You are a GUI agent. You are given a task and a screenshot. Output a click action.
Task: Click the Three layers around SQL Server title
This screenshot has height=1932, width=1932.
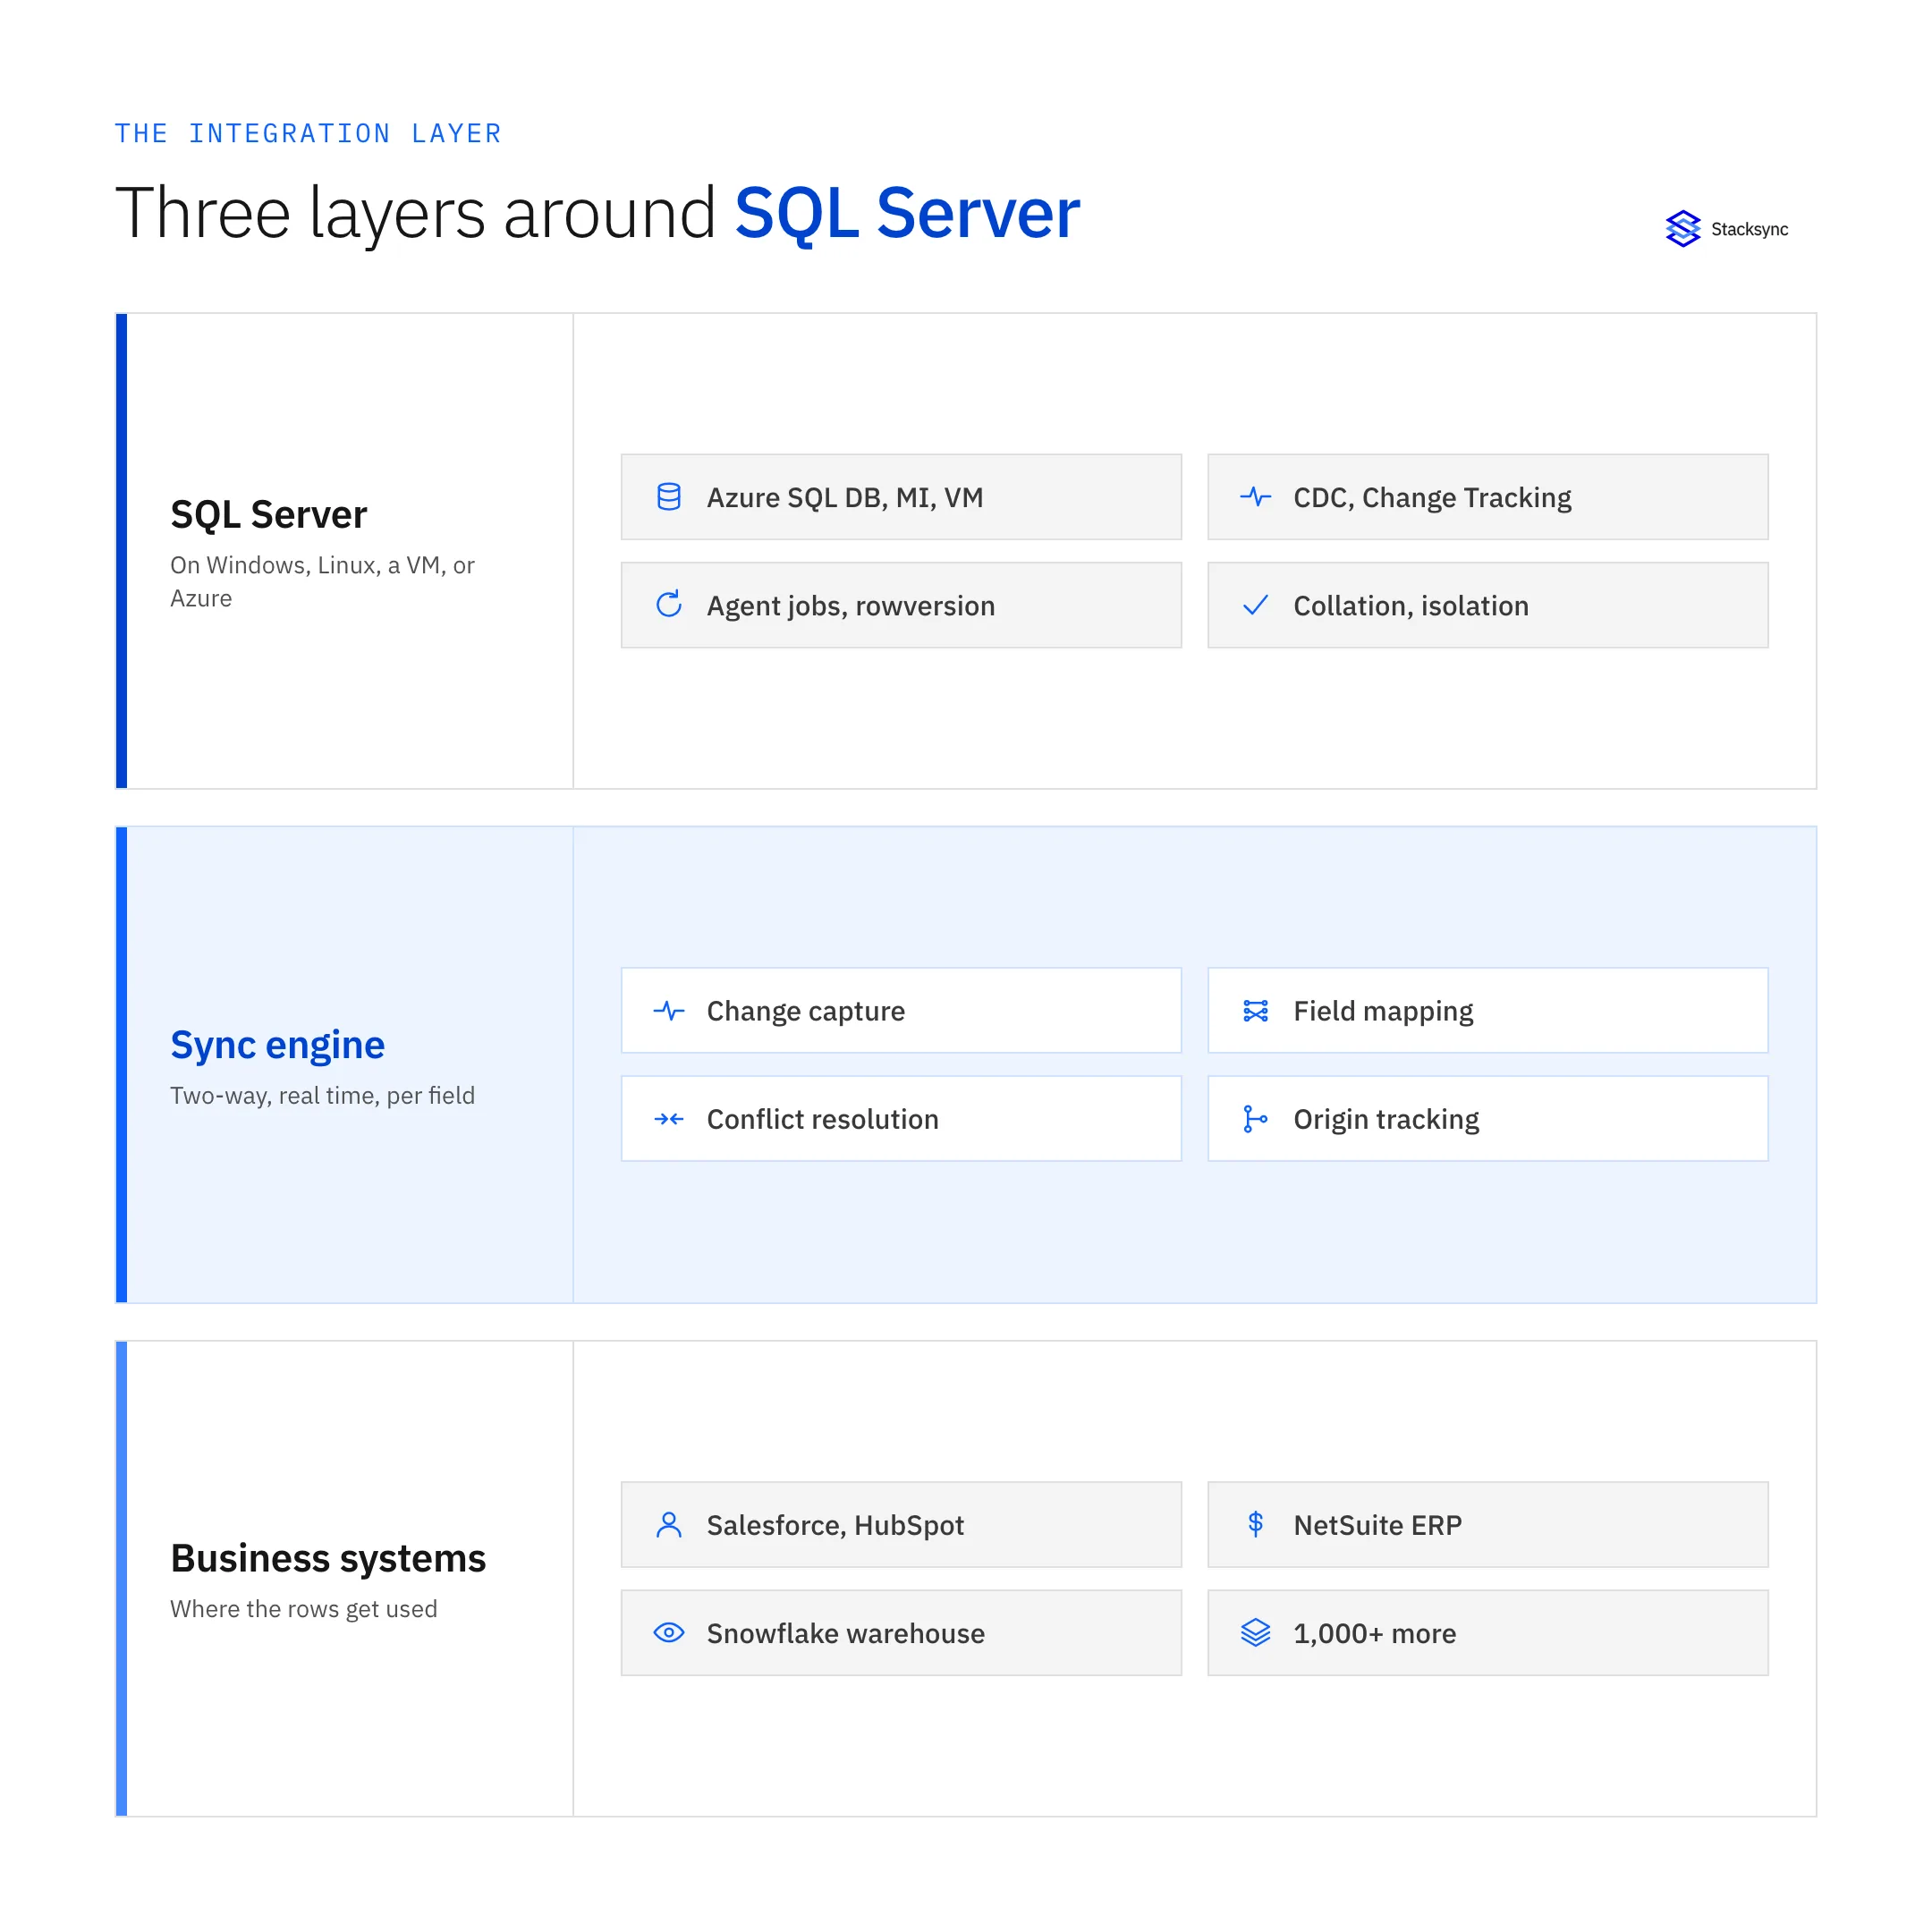[x=597, y=213]
